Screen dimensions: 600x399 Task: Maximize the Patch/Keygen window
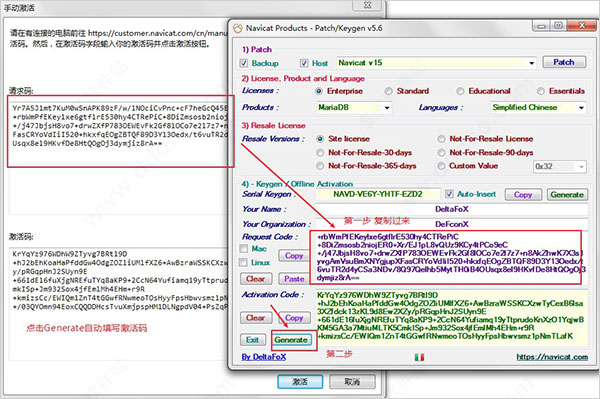559,26
